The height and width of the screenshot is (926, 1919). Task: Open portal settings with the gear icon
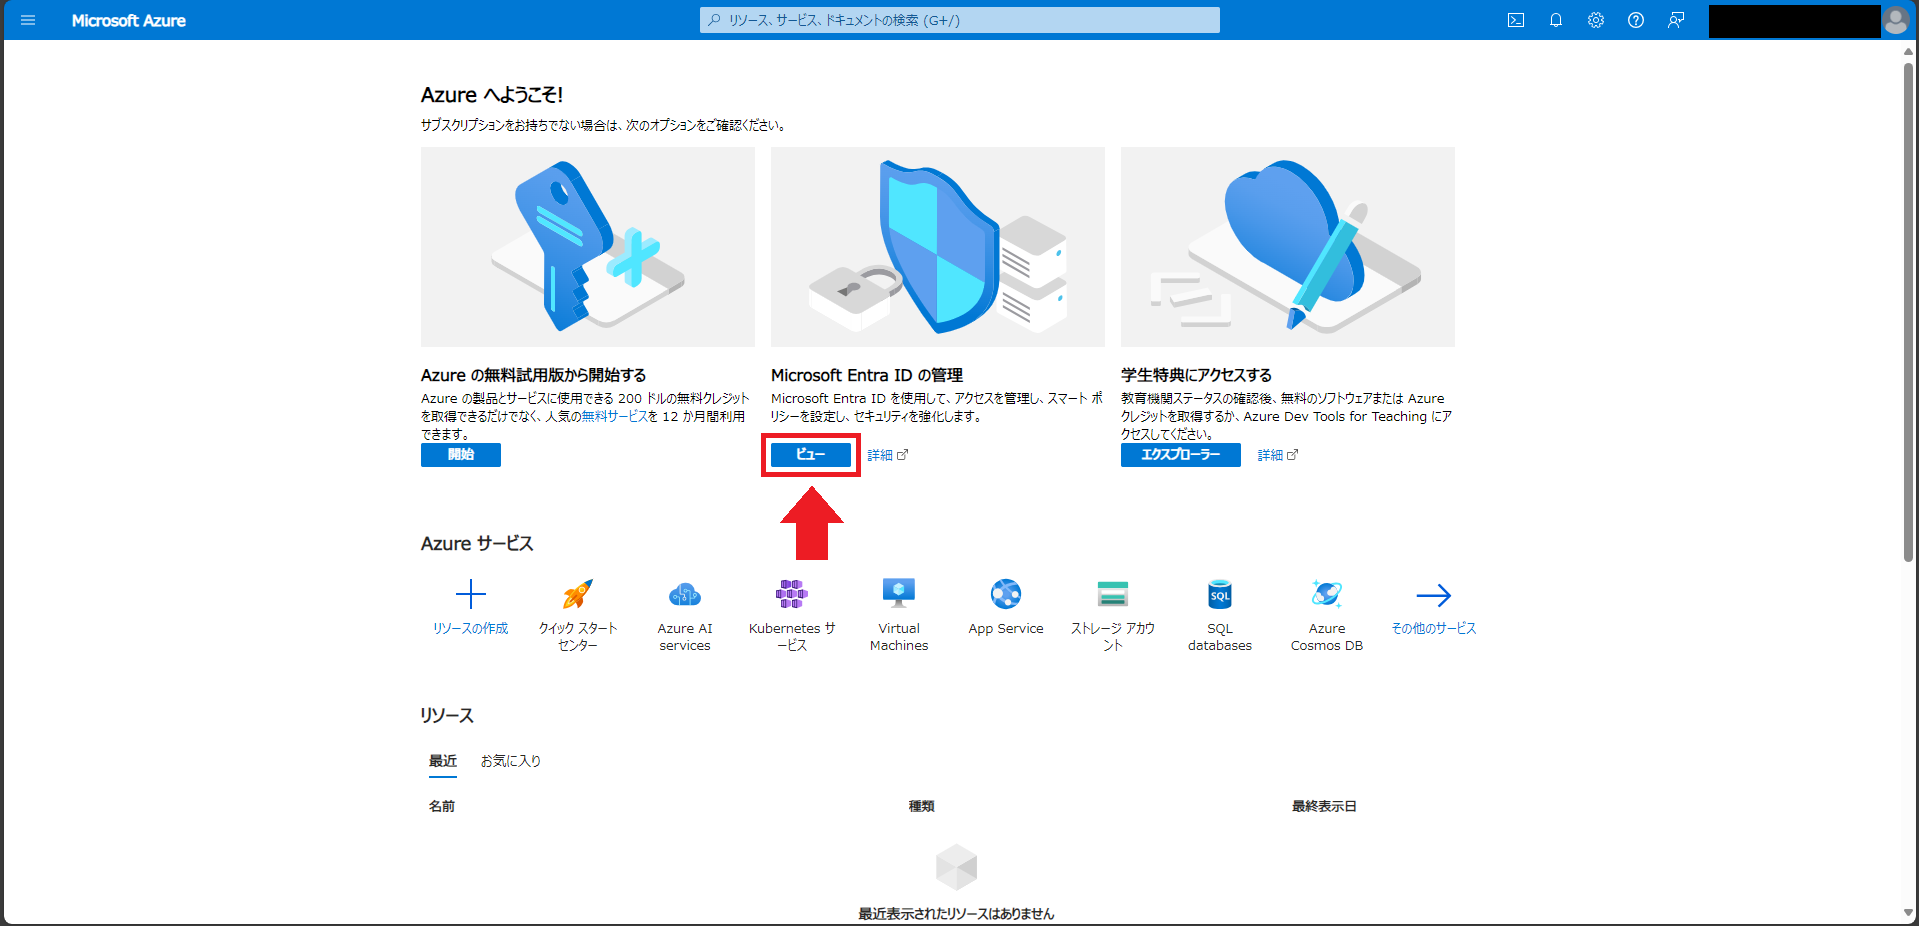pos(1596,20)
